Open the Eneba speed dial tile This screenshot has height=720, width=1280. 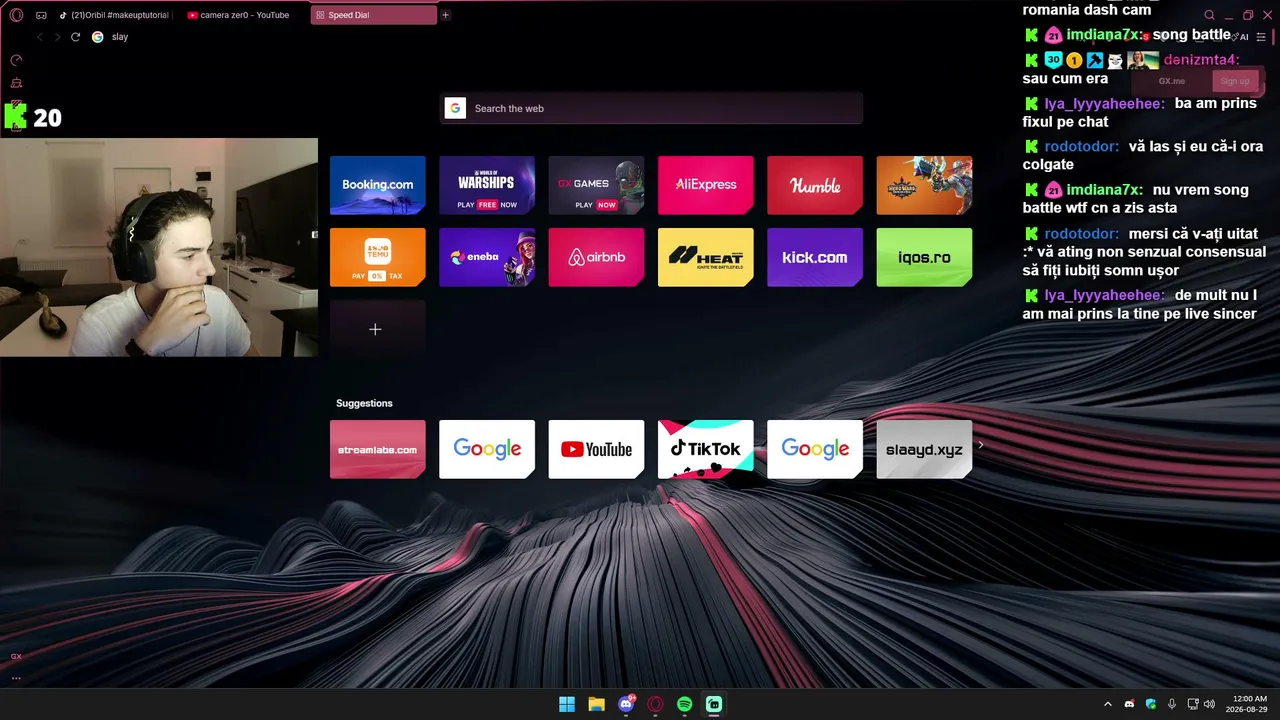tap(487, 257)
